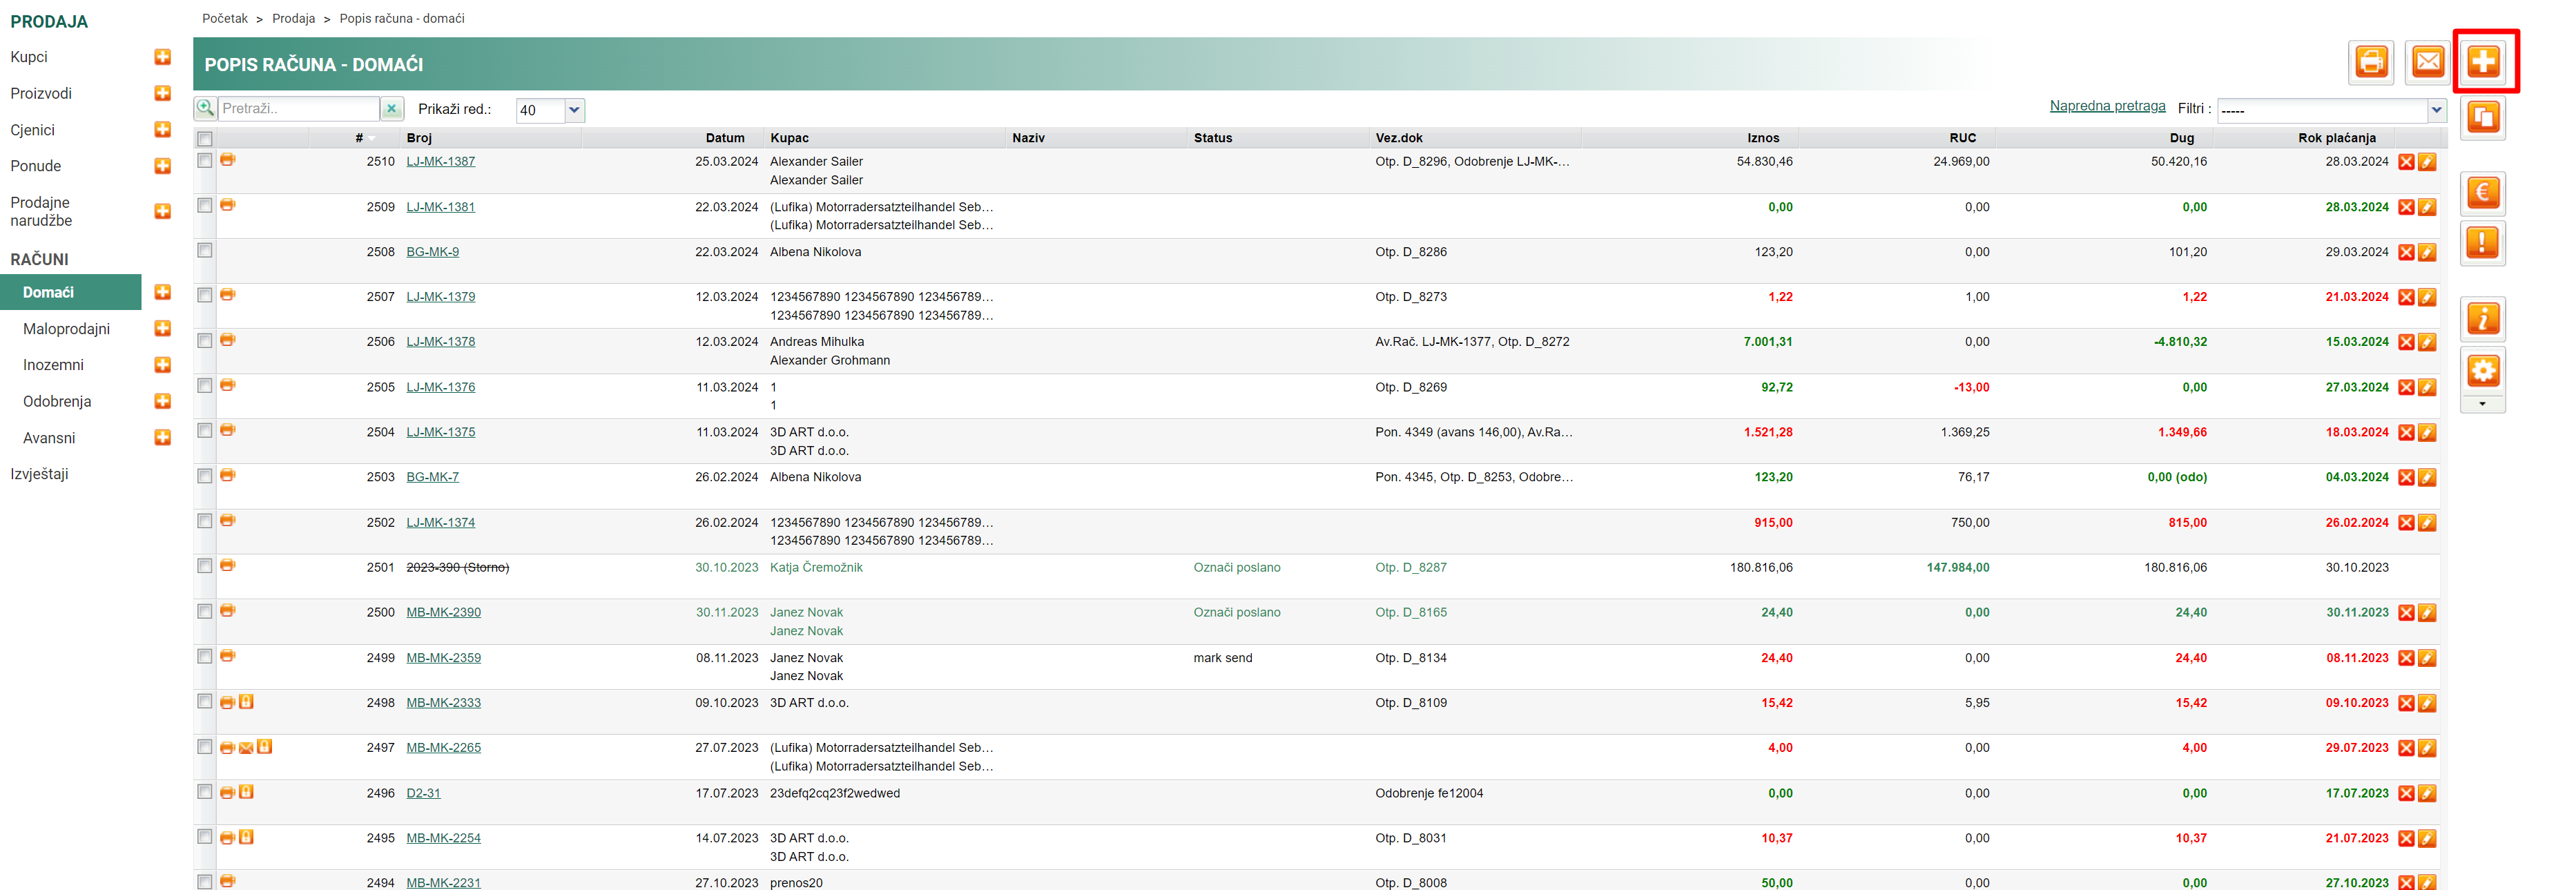Screen dimensions: 2576x890
Task: Expand arrow below gear icon
Action: coord(2482,404)
